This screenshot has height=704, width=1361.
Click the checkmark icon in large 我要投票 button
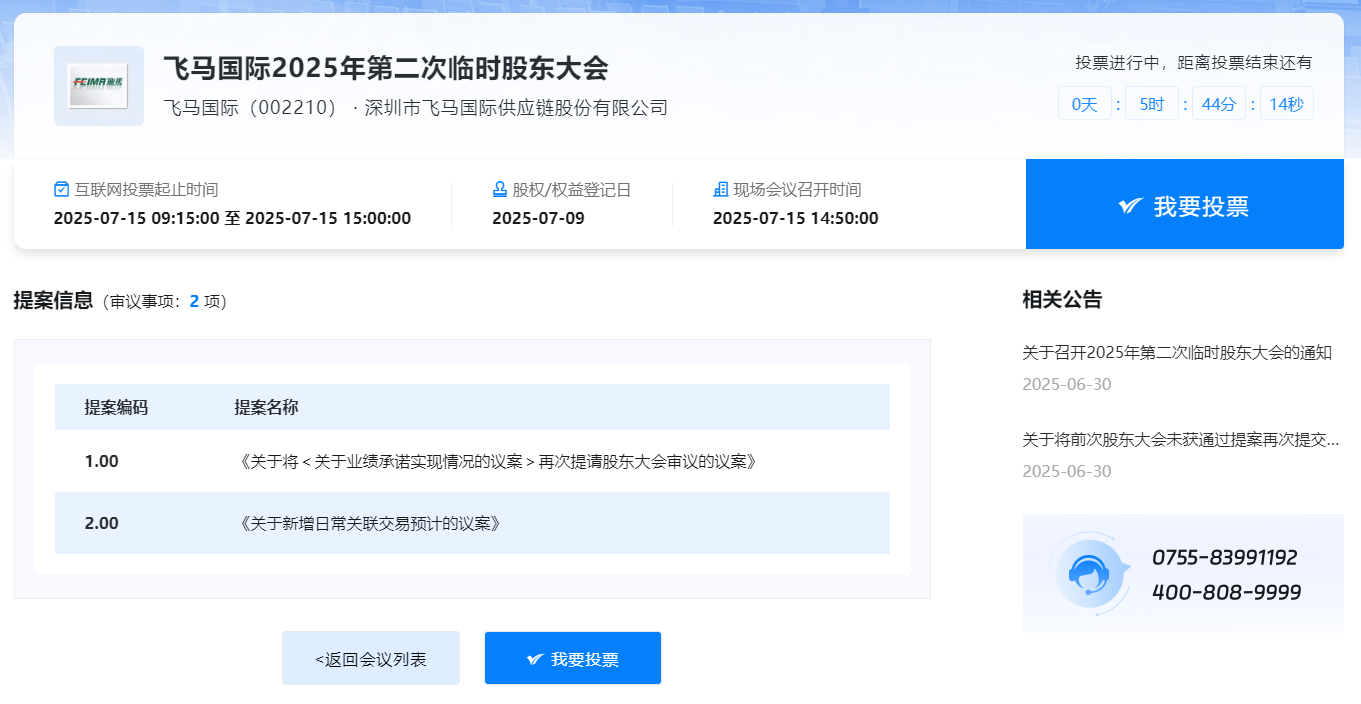pos(1131,206)
